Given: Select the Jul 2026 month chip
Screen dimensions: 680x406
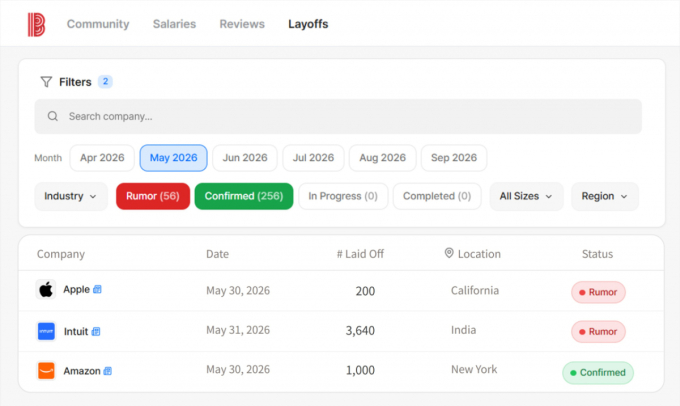Looking at the screenshot, I should coord(313,158).
